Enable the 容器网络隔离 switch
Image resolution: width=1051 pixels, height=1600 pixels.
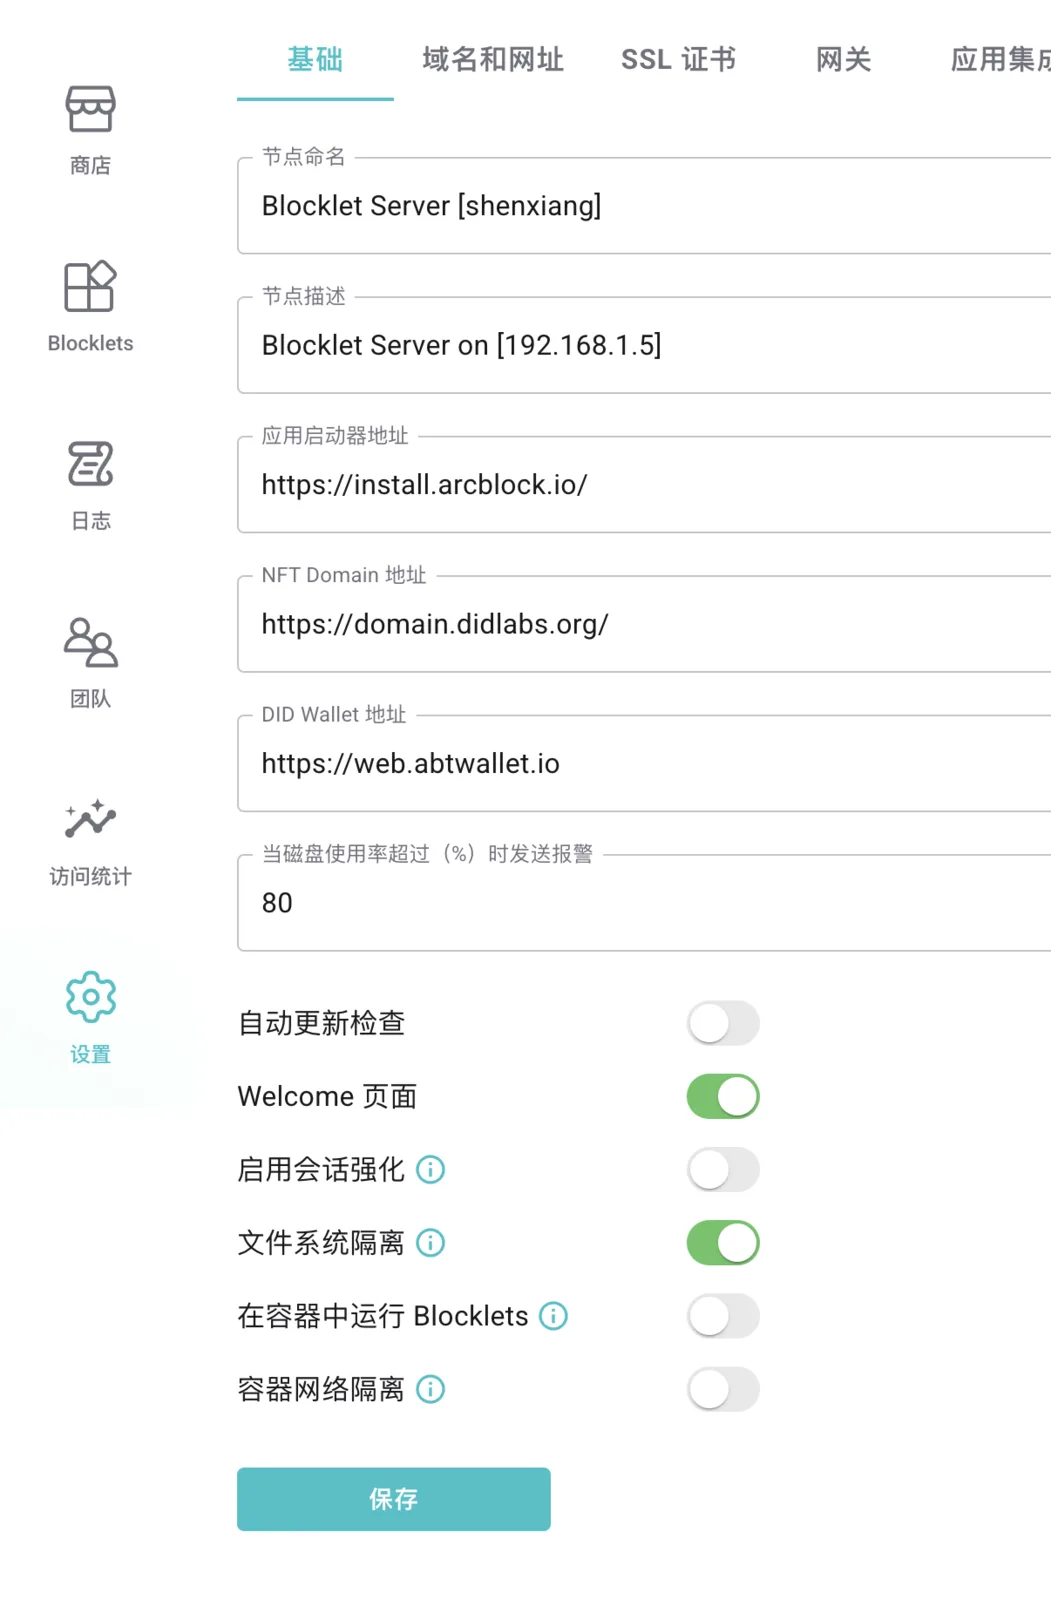pyautogui.click(x=723, y=1389)
